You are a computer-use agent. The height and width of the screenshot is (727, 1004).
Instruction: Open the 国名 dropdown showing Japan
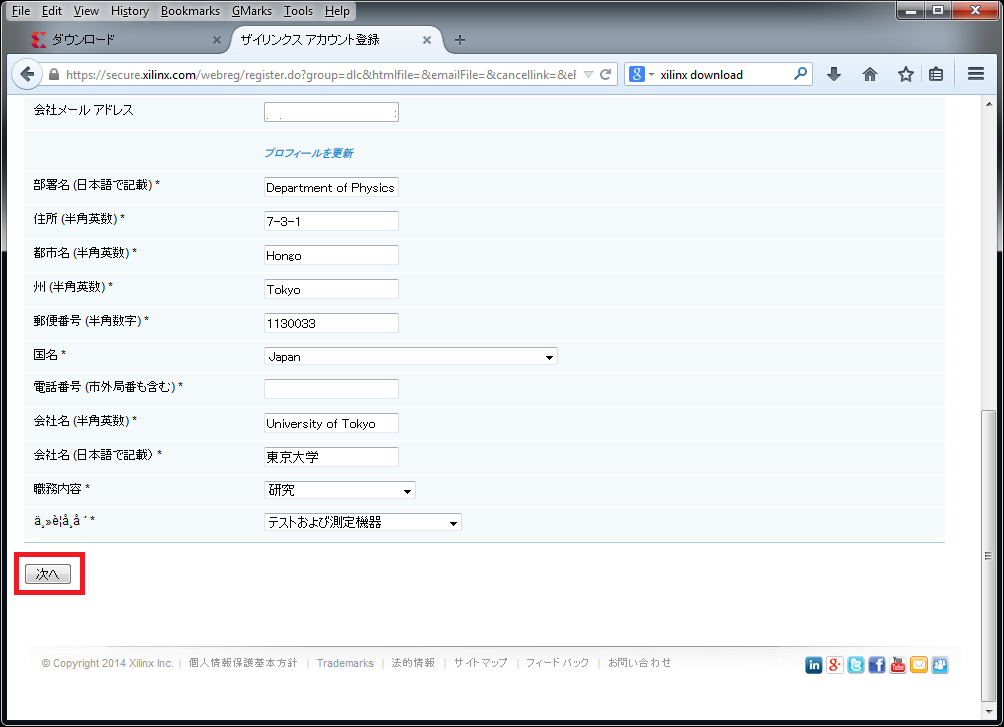pyautogui.click(x=410, y=356)
